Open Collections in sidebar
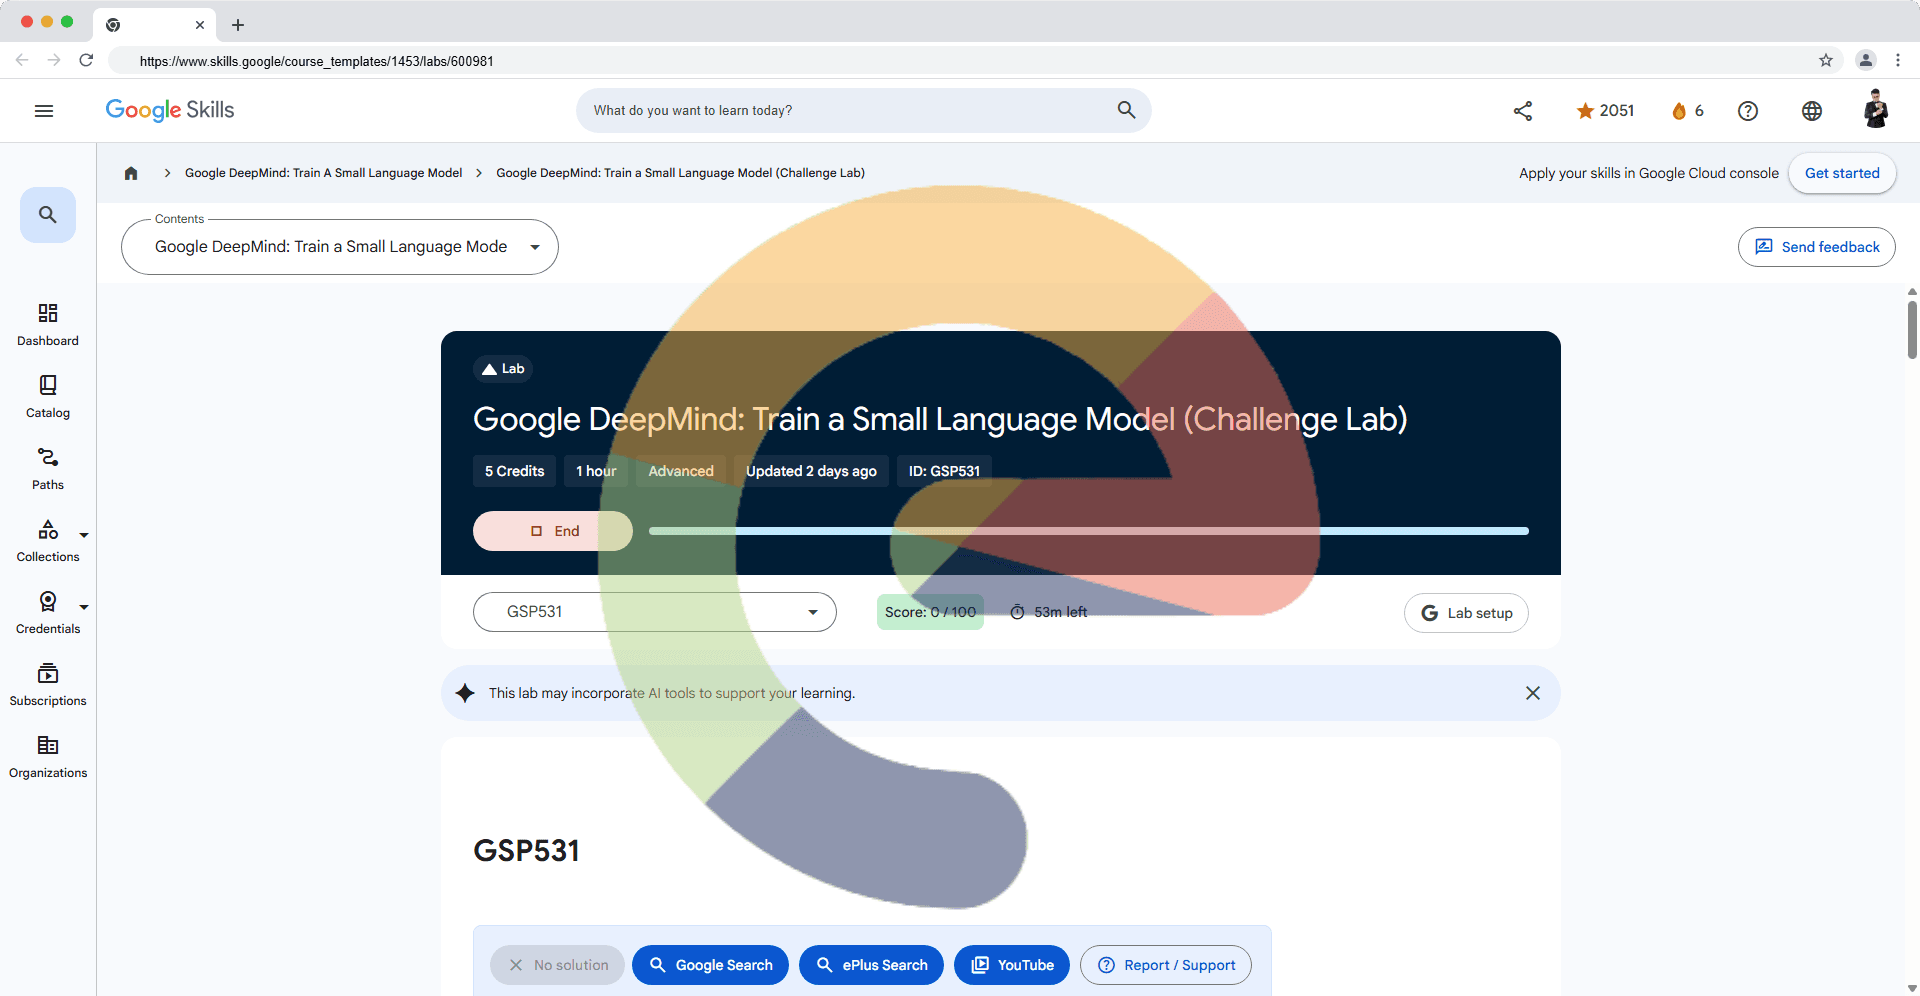This screenshot has height=996, width=1920. [x=48, y=541]
